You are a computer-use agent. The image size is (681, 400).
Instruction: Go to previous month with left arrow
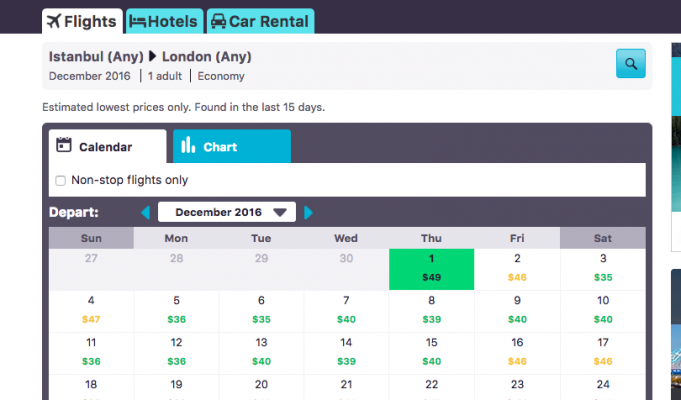pos(146,212)
